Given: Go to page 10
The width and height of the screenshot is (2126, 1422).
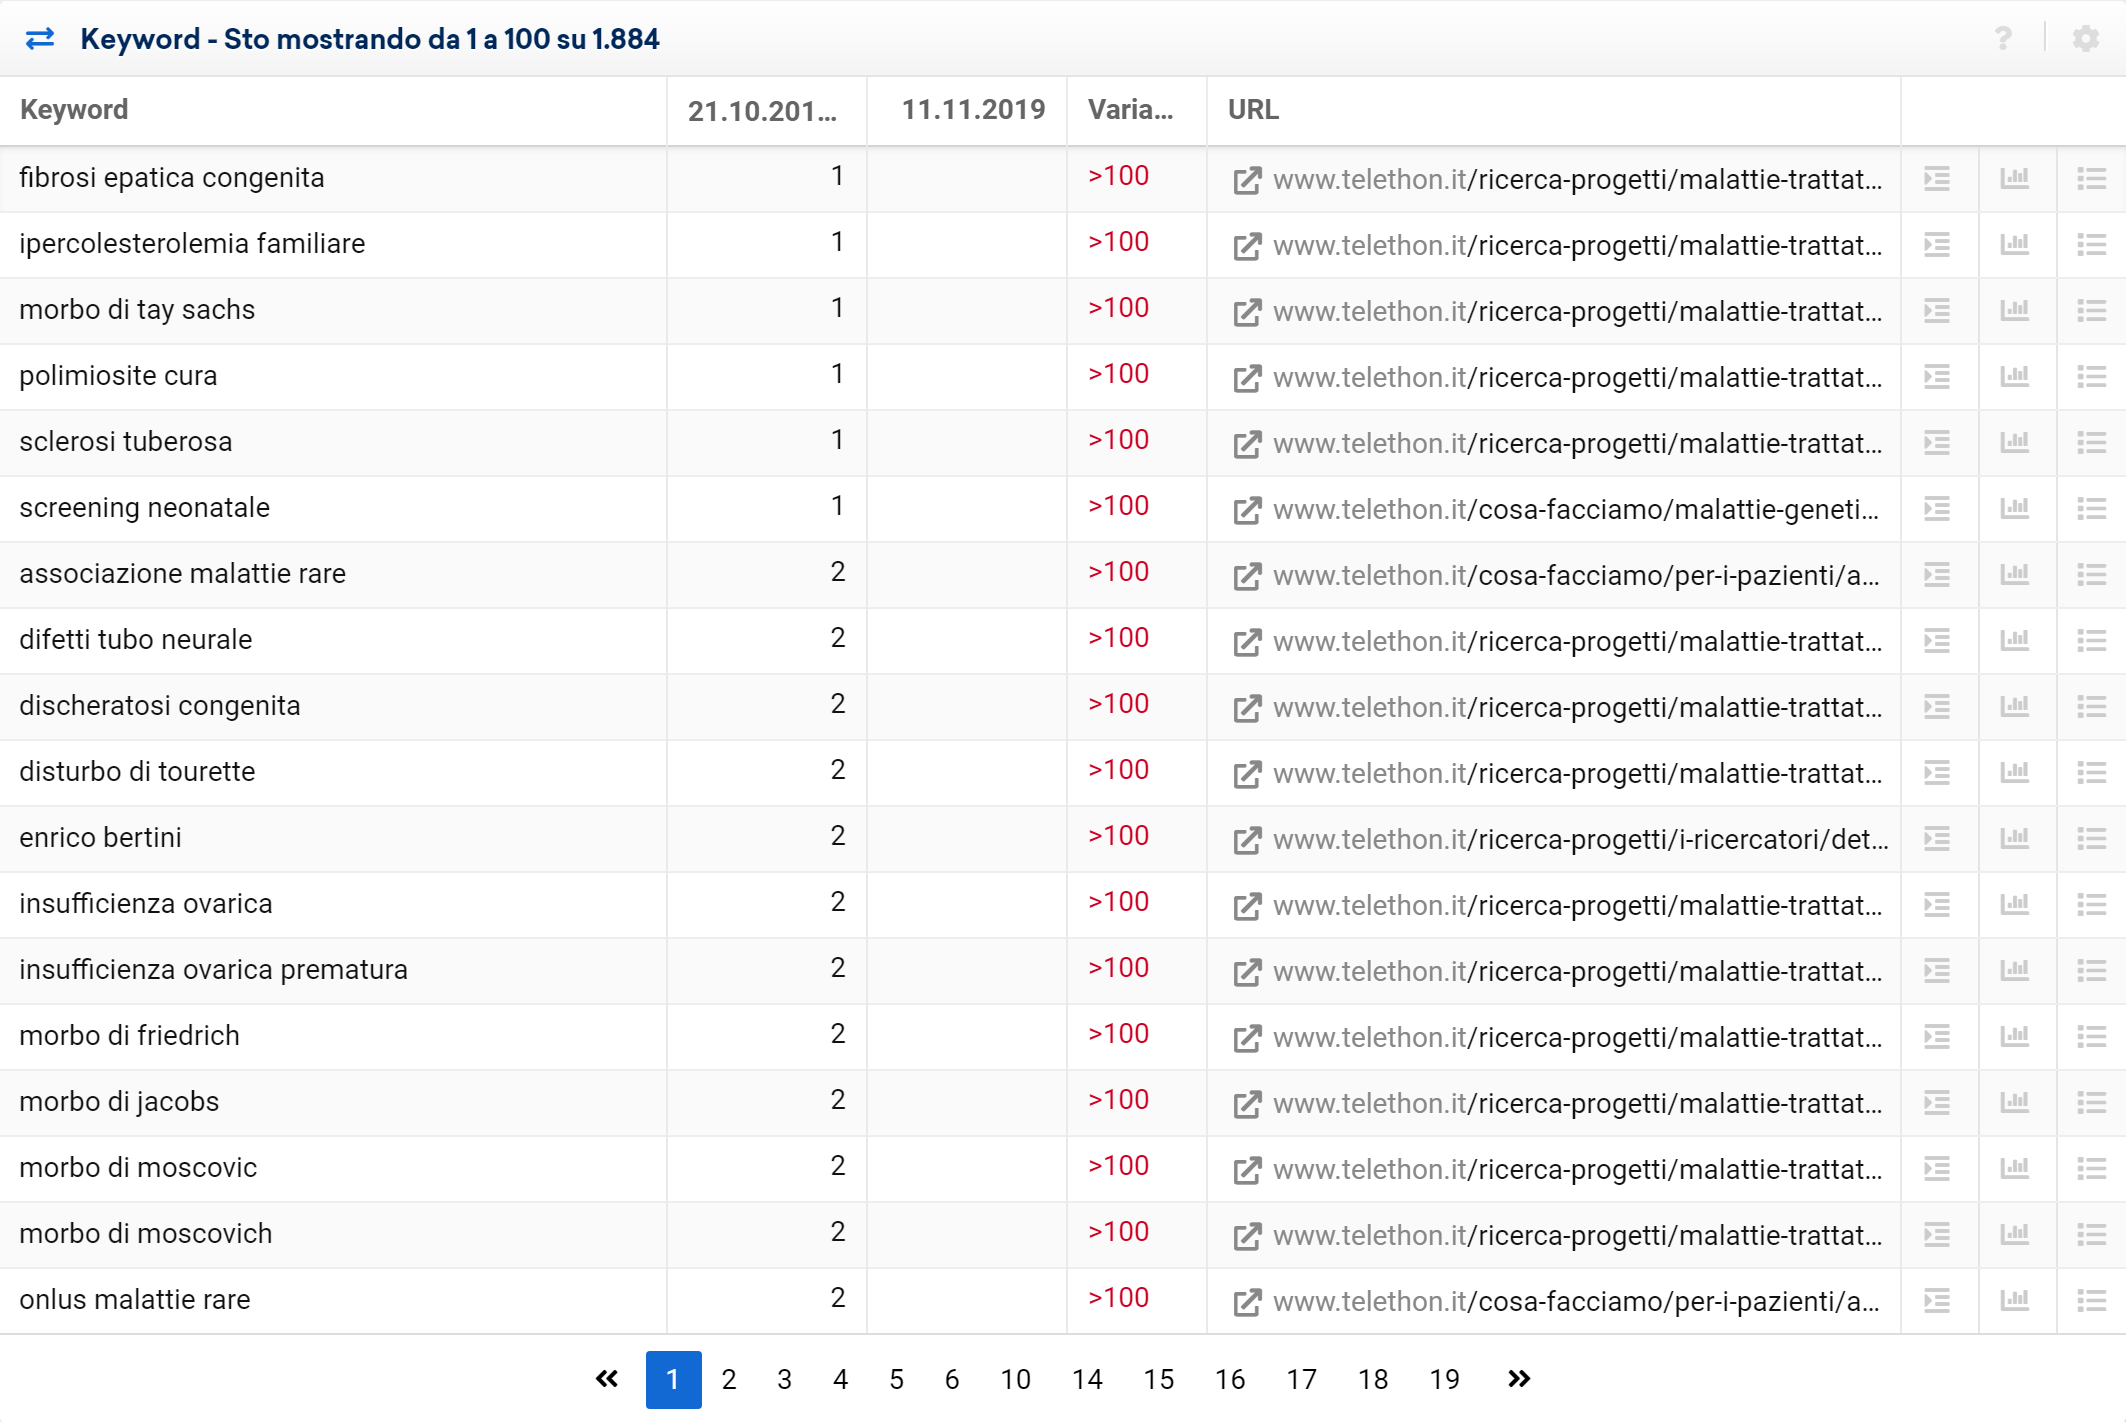Looking at the screenshot, I should point(1016,1380).
